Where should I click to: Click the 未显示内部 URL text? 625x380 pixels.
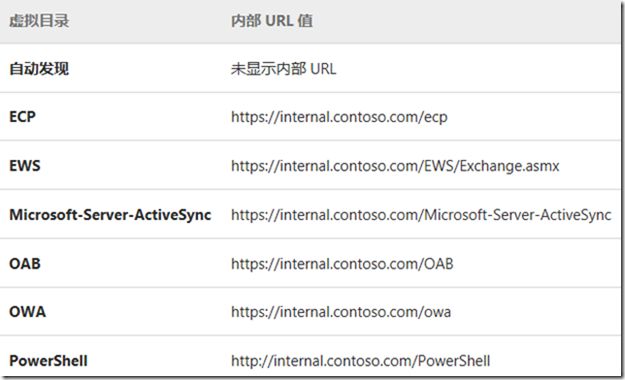point(283,69)
